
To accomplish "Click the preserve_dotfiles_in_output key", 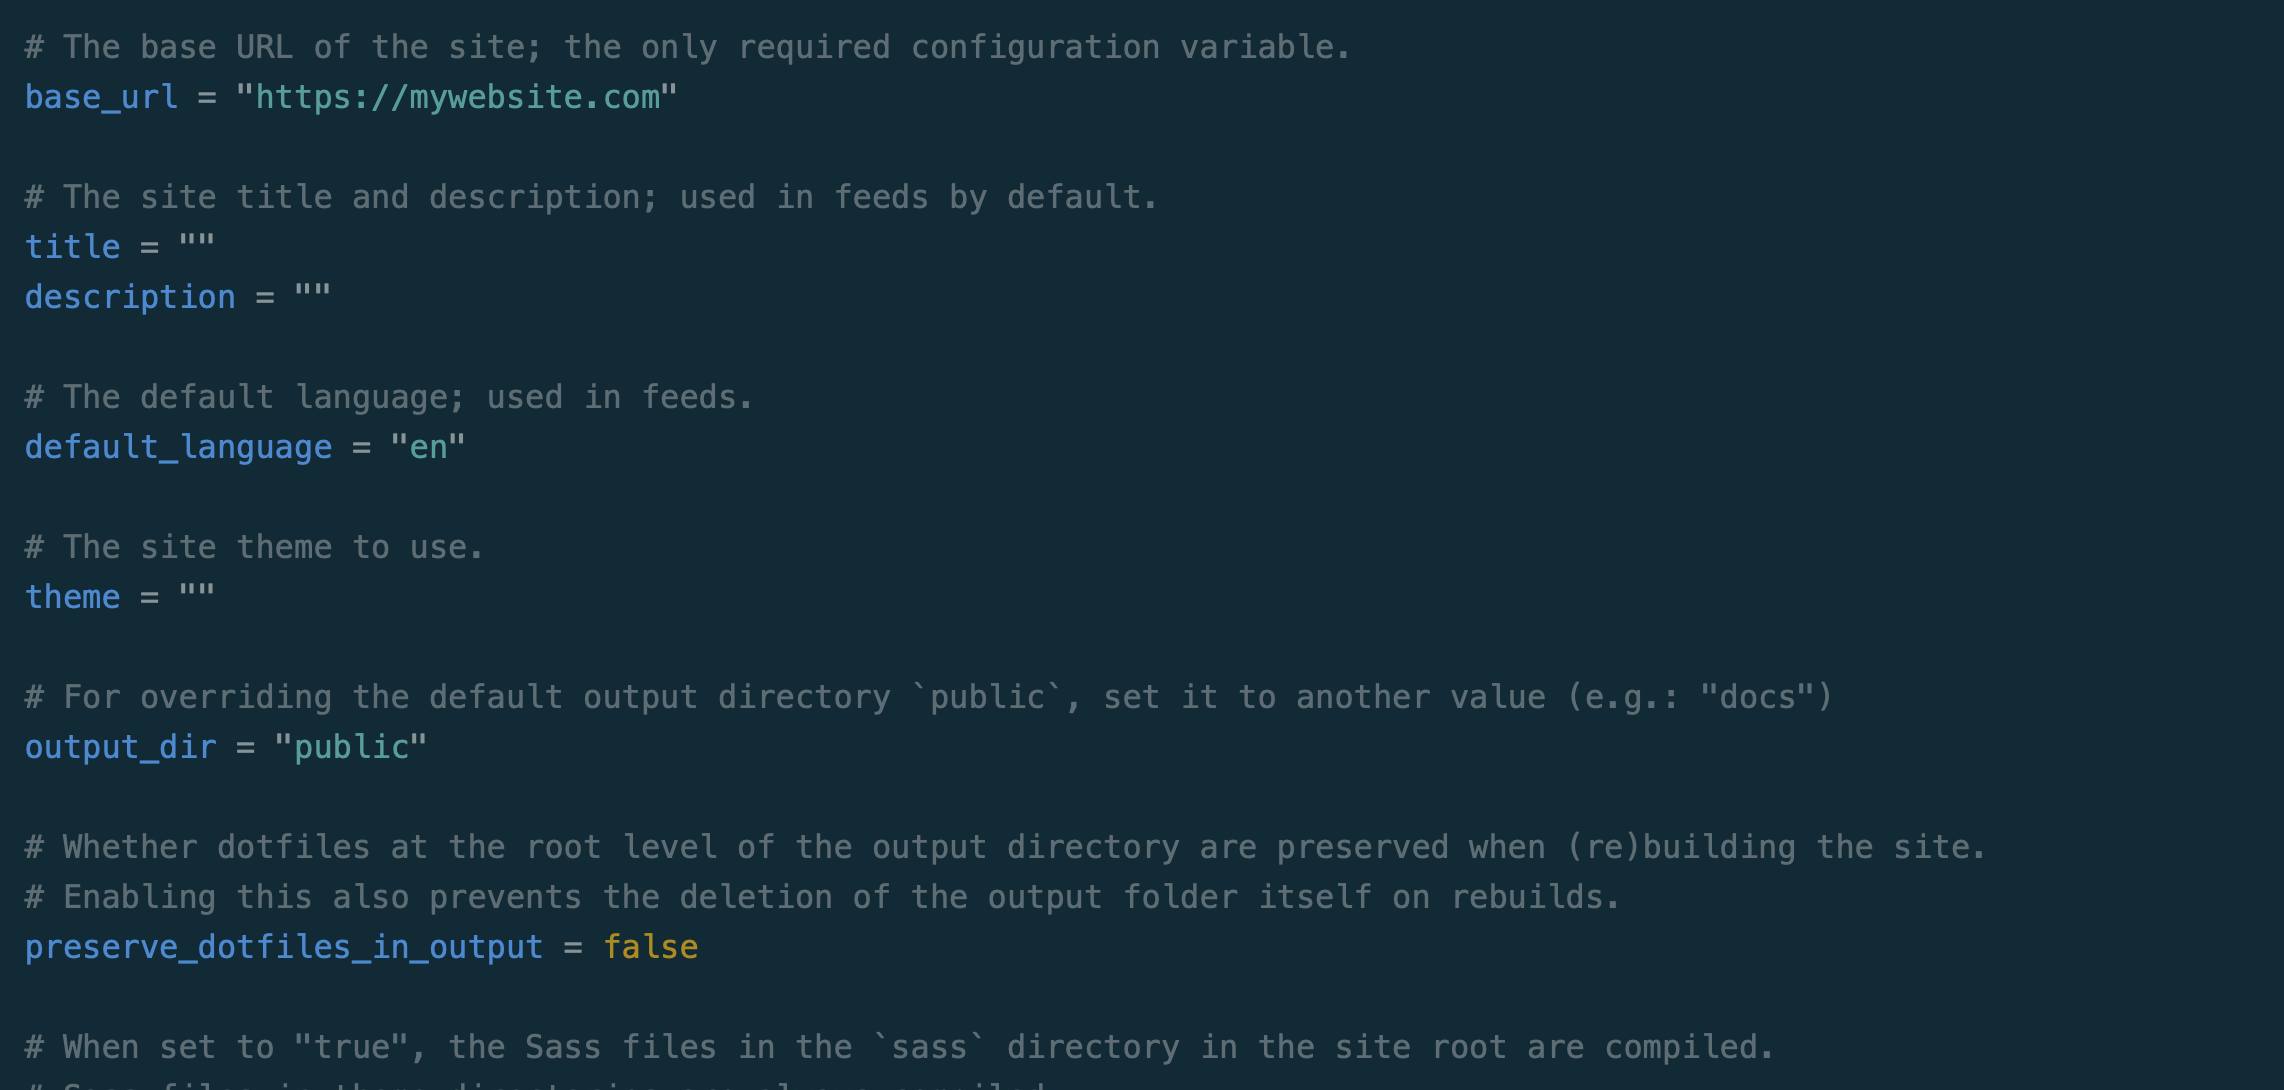I will [284, 947].
